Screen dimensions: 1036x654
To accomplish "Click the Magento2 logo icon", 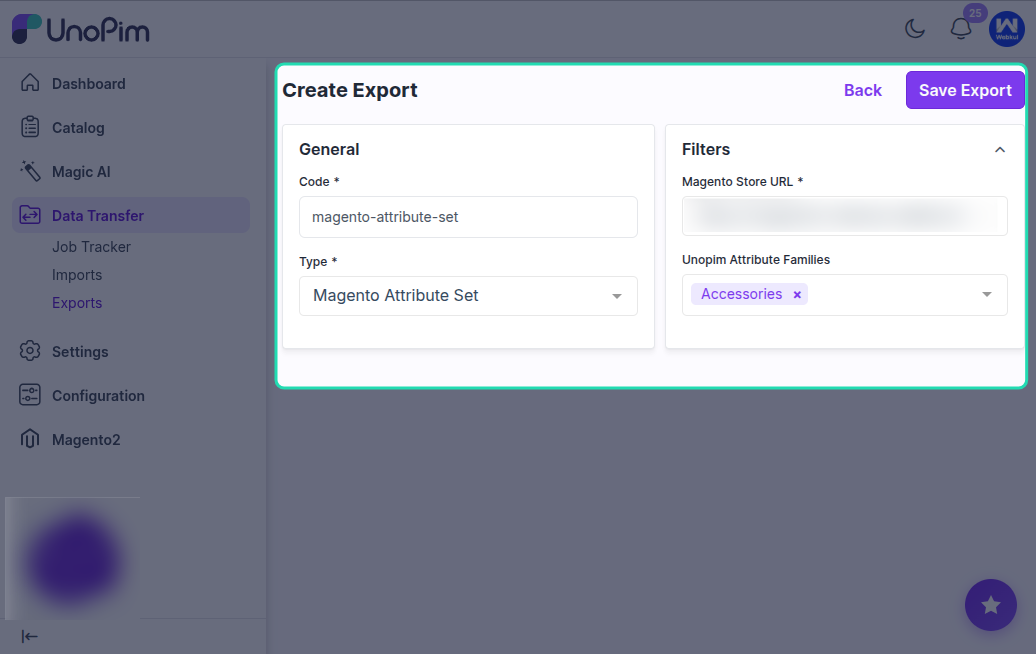I will point(30,439).
